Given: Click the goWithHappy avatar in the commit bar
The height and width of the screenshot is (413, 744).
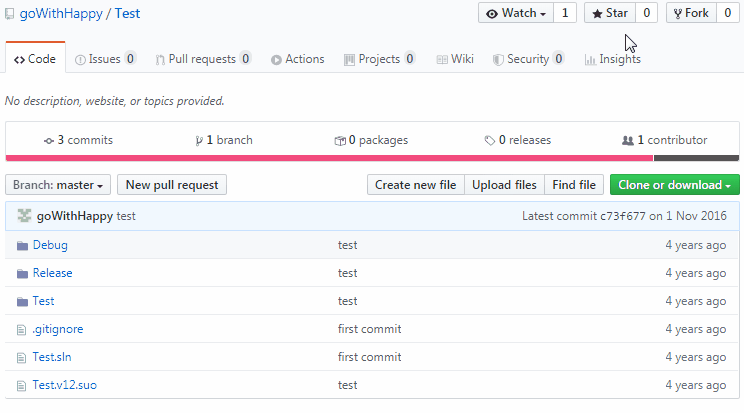Looking at the screenshot, I should click(x=24, y=216).
